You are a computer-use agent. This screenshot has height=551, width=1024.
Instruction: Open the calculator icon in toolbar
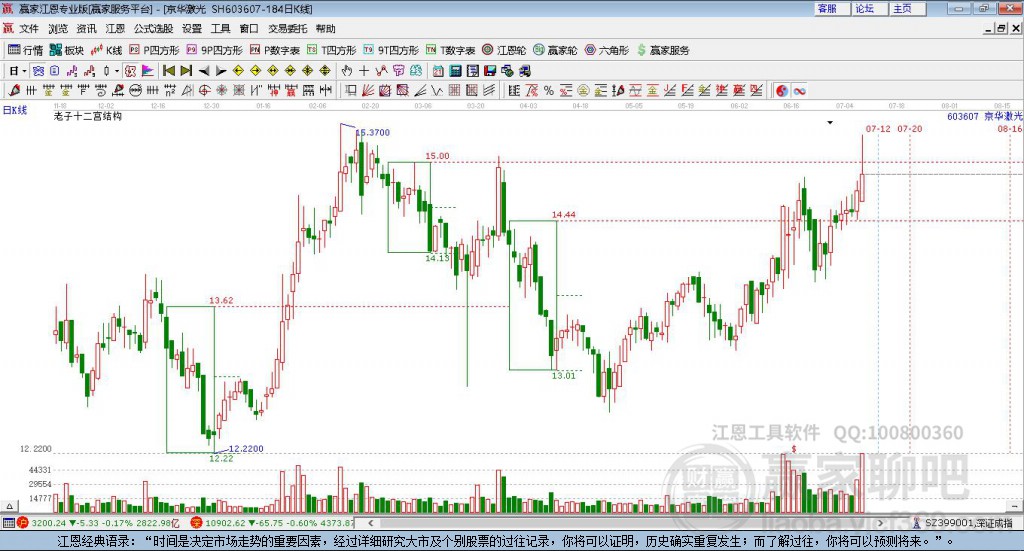pyautogui.click(x=455, y=71)
